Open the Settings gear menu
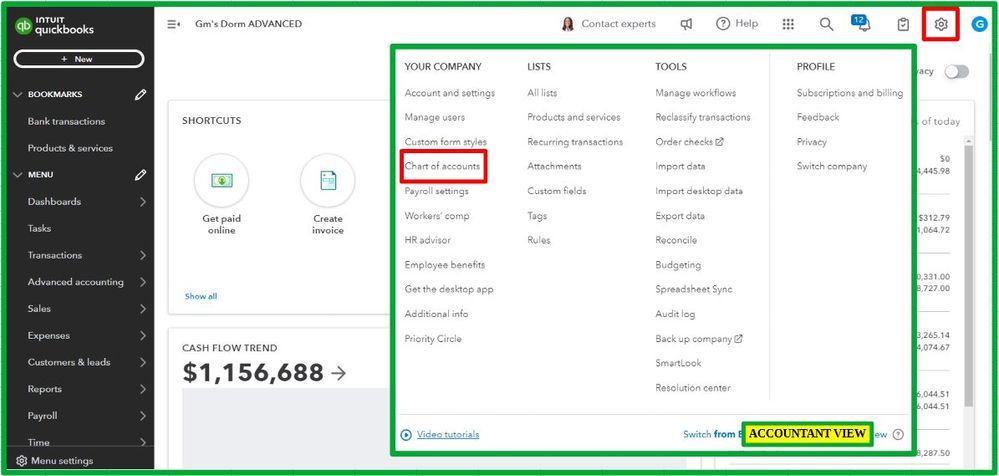This screenshot has height=476, width=999. [x=941, y=24]
